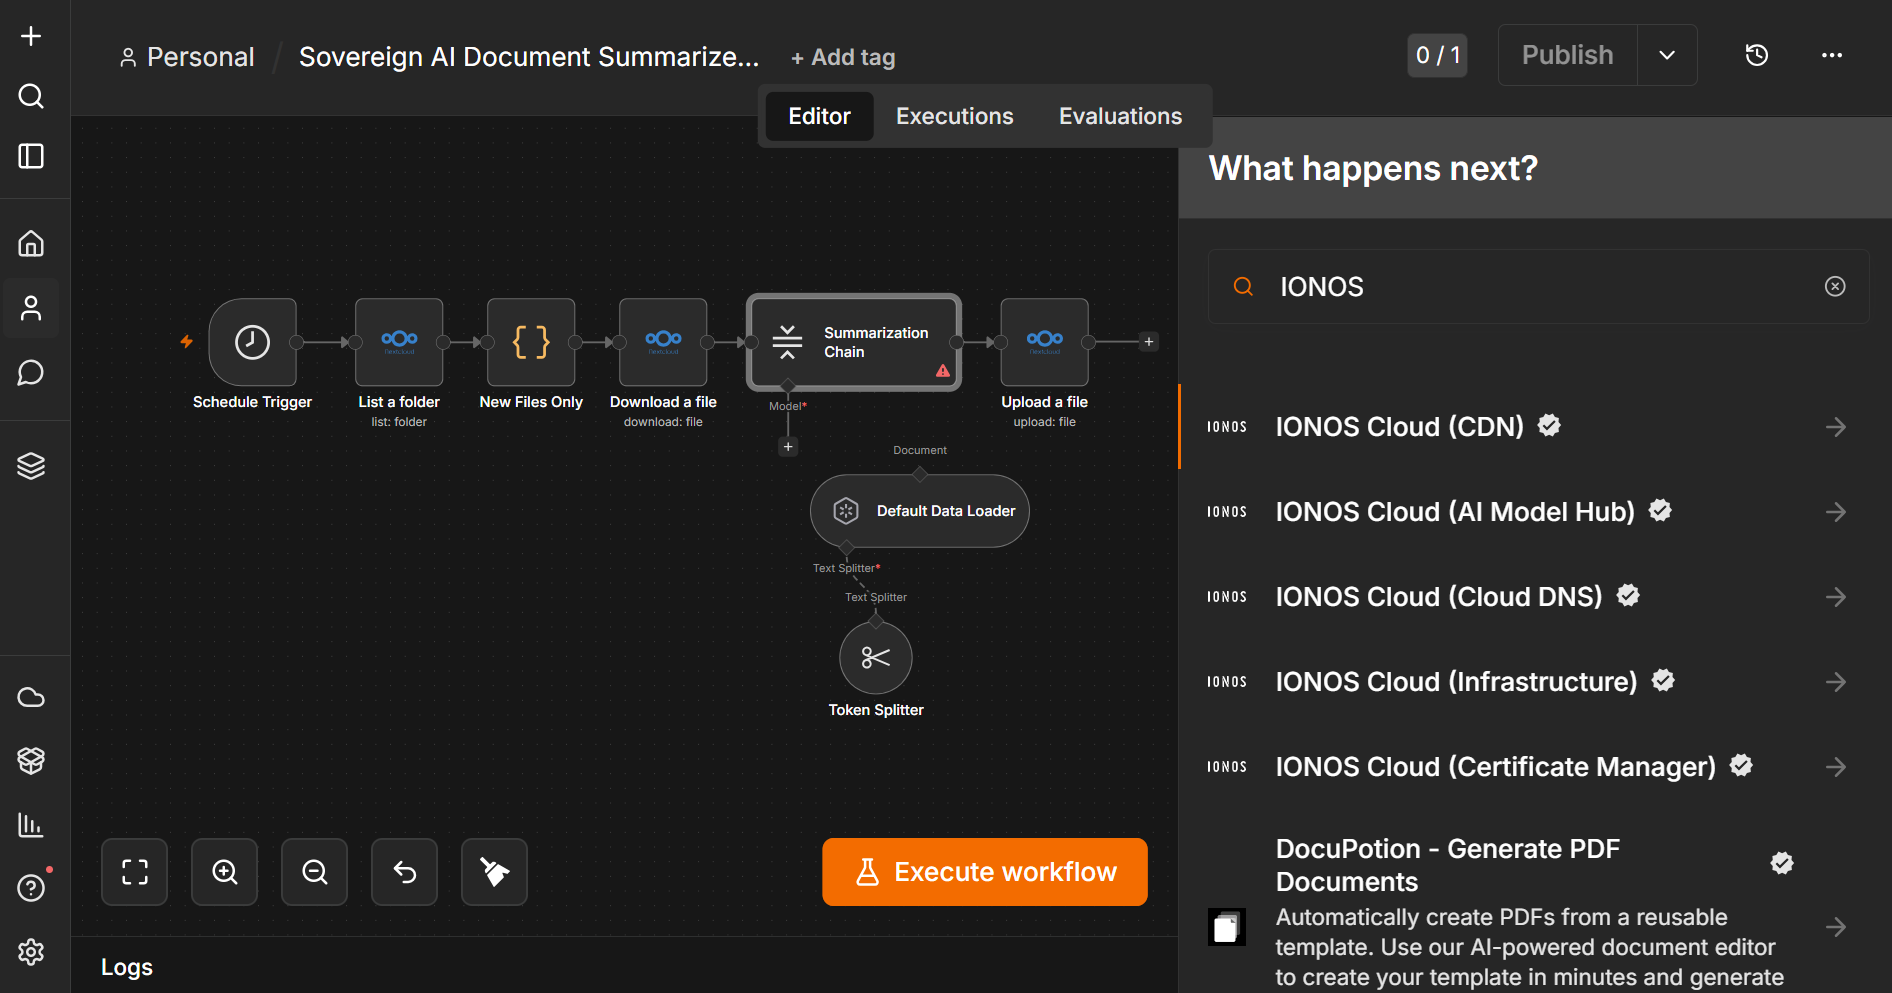
Task: Select the Upload a file node
Action: 1045,342
